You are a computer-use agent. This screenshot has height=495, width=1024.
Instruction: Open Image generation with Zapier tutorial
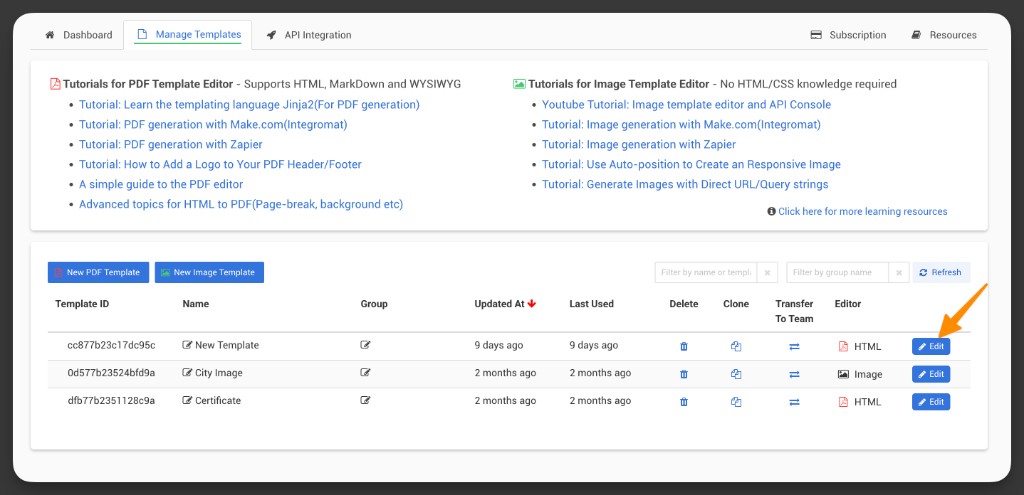pos(639,144)
